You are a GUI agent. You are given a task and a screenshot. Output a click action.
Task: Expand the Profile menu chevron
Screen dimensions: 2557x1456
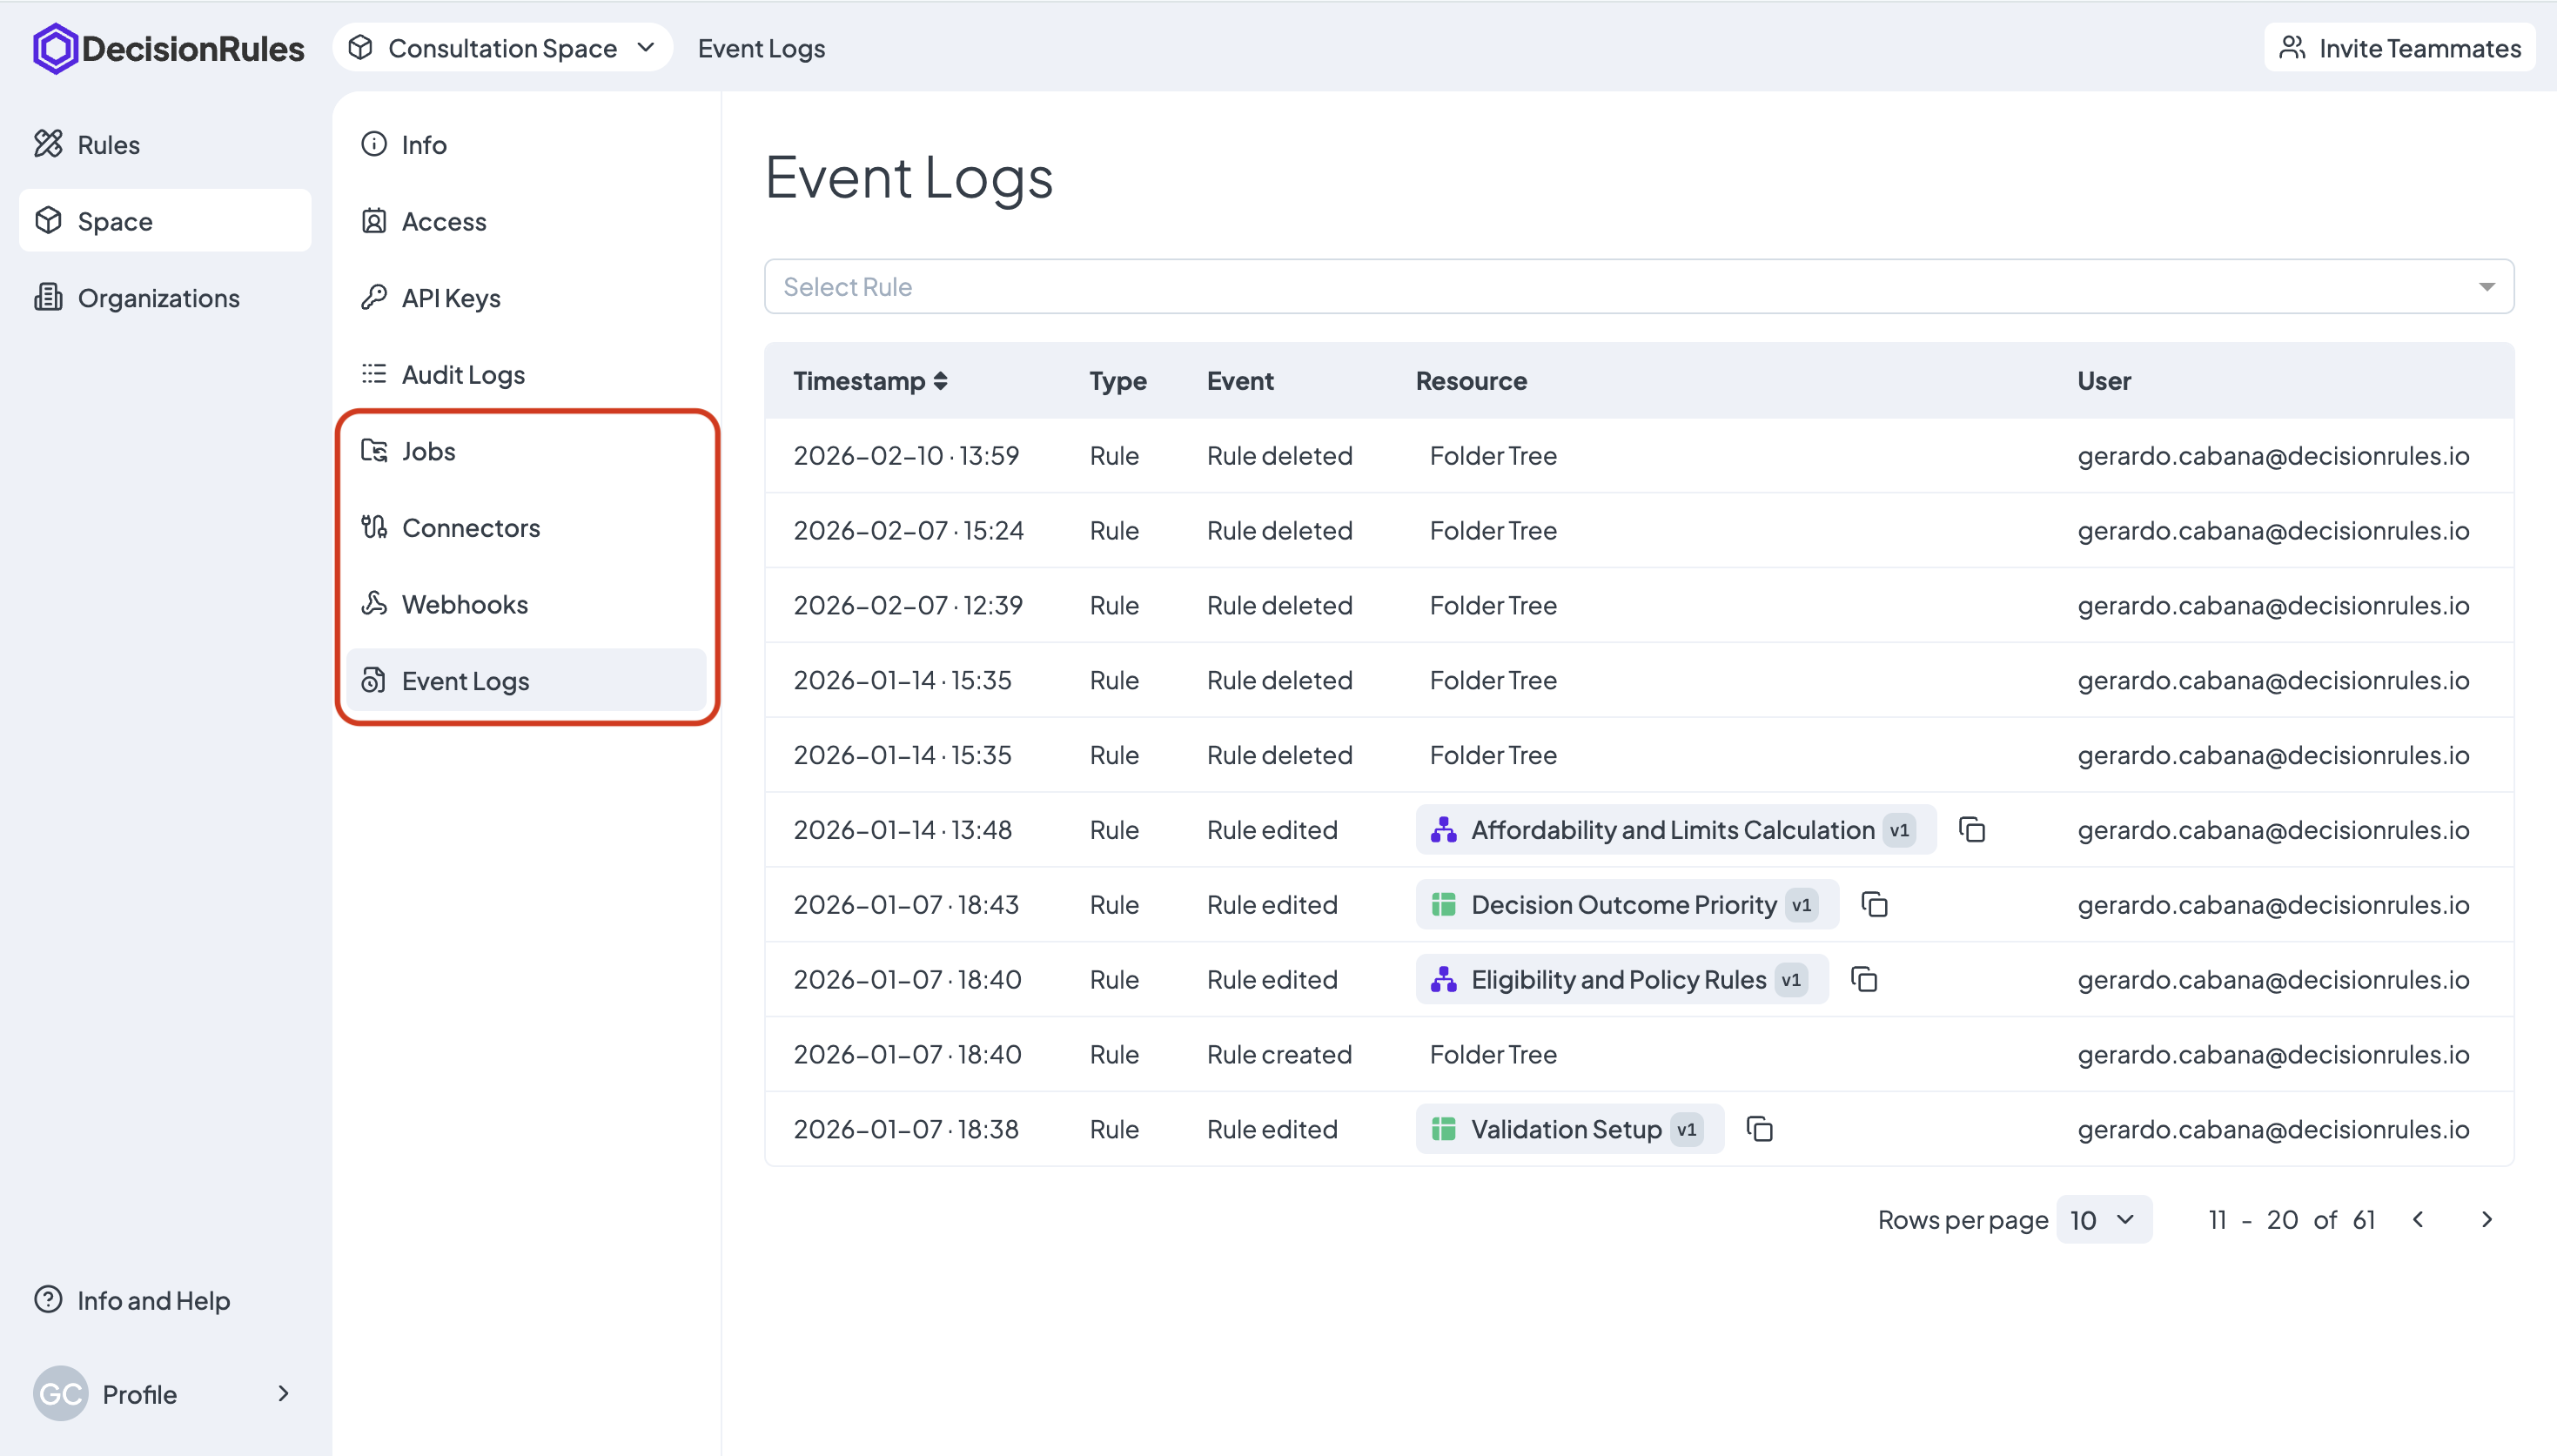(x=283, y=1393)
